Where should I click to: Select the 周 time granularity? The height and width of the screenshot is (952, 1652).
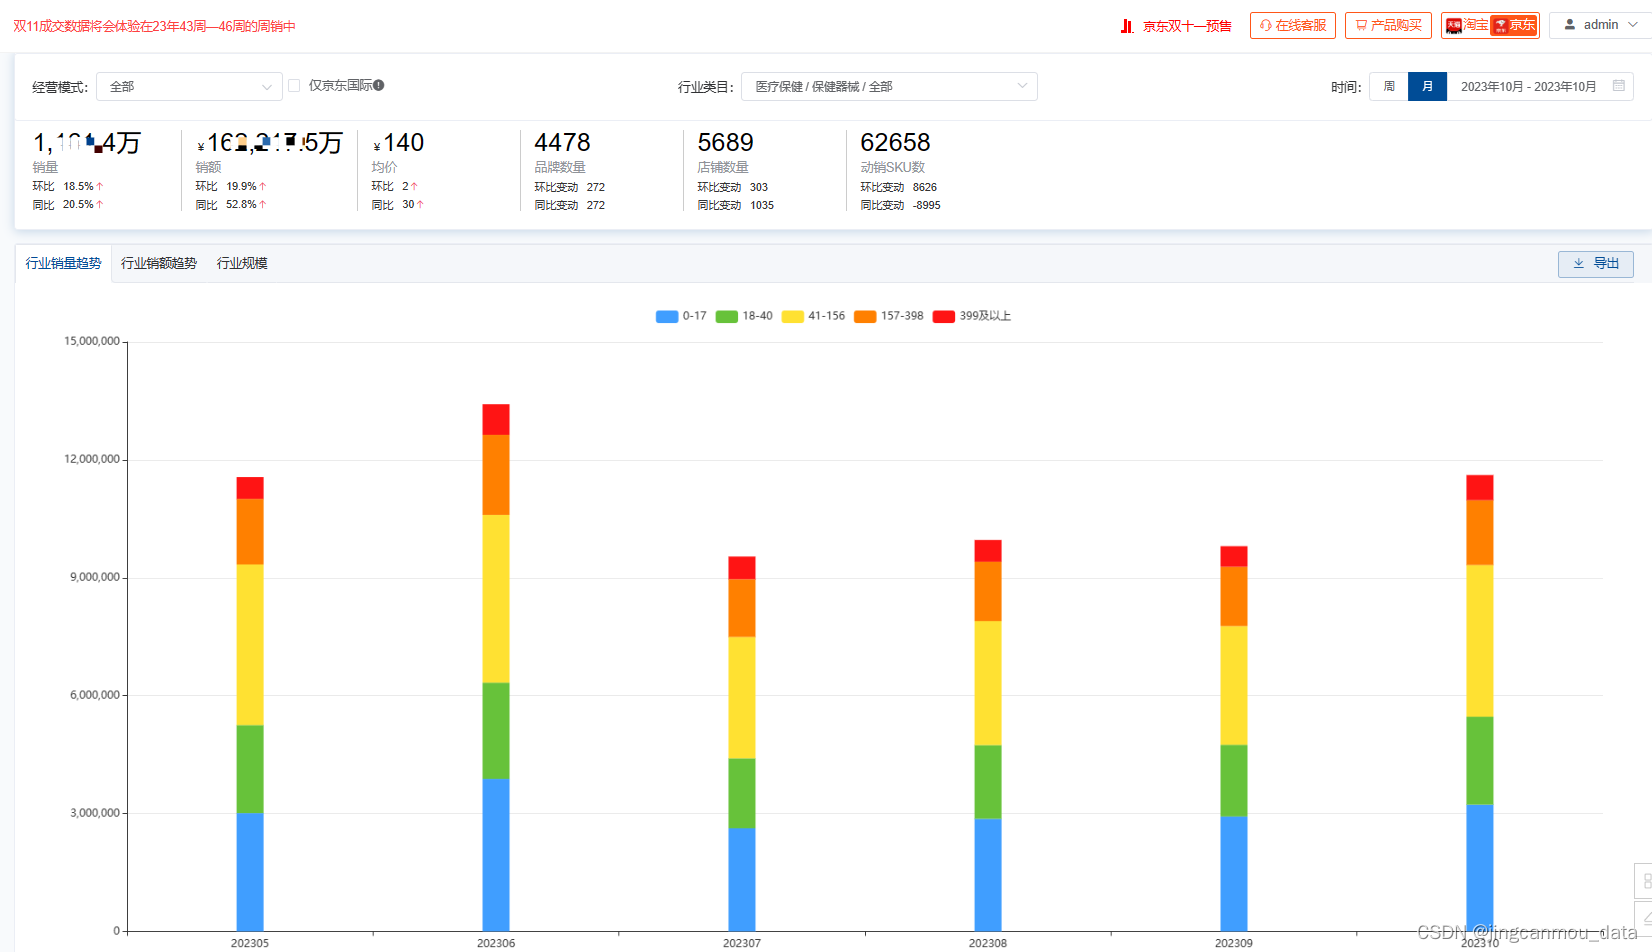1389,87
